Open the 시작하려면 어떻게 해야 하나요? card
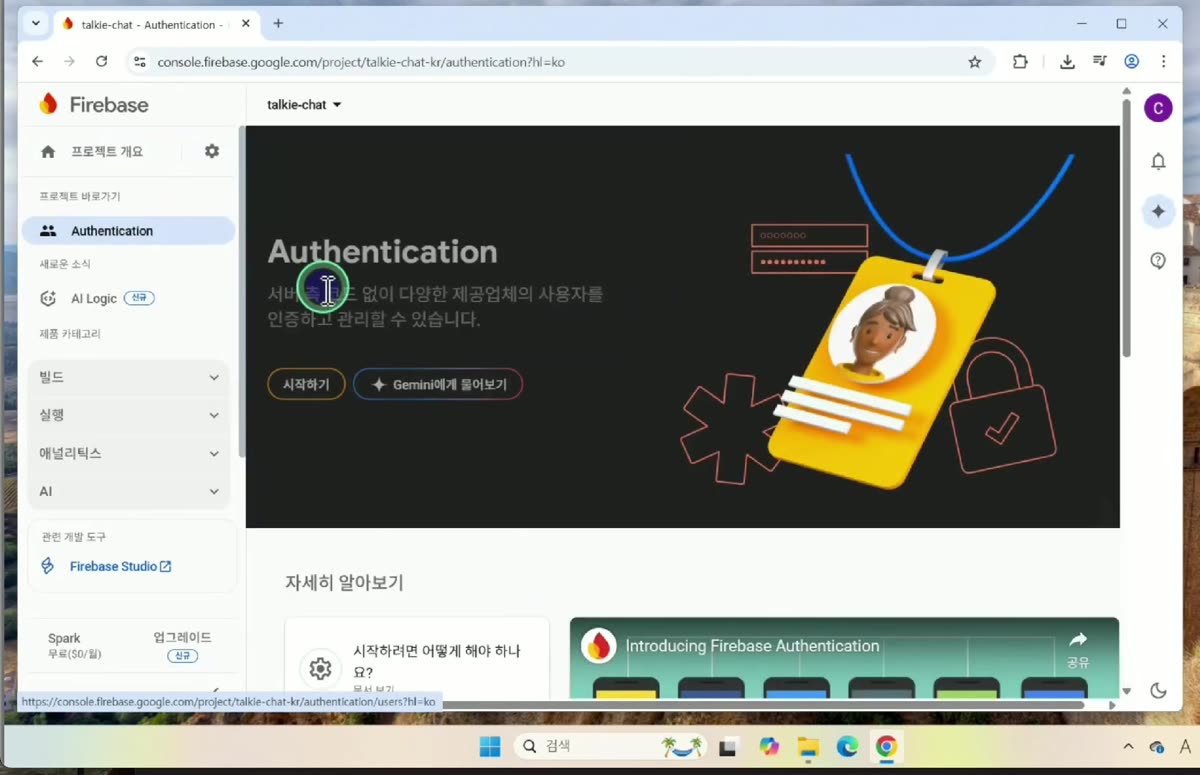Image resolution: width=1200 pixels, height=775 pixels. click(x=417, y=658)
